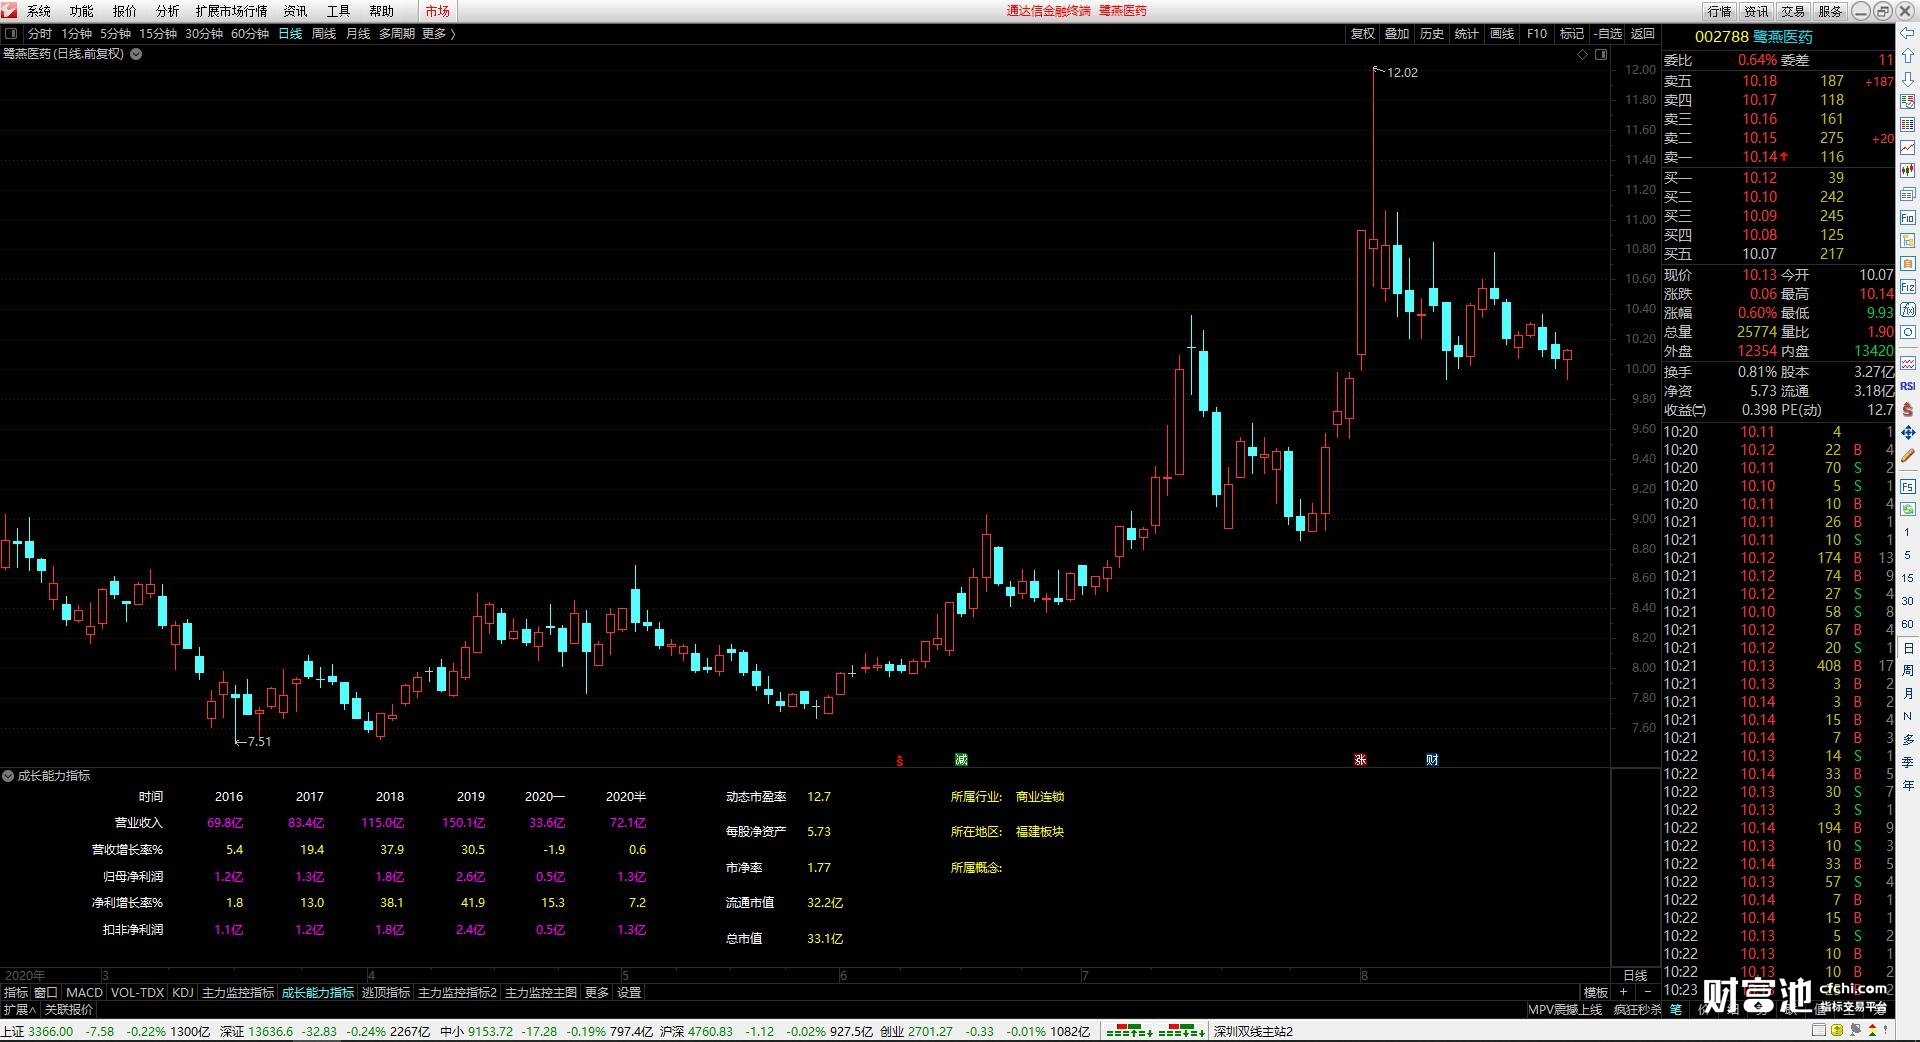Click the small window icon before 分时
1920x1042 pixels.
click(11, 34)
